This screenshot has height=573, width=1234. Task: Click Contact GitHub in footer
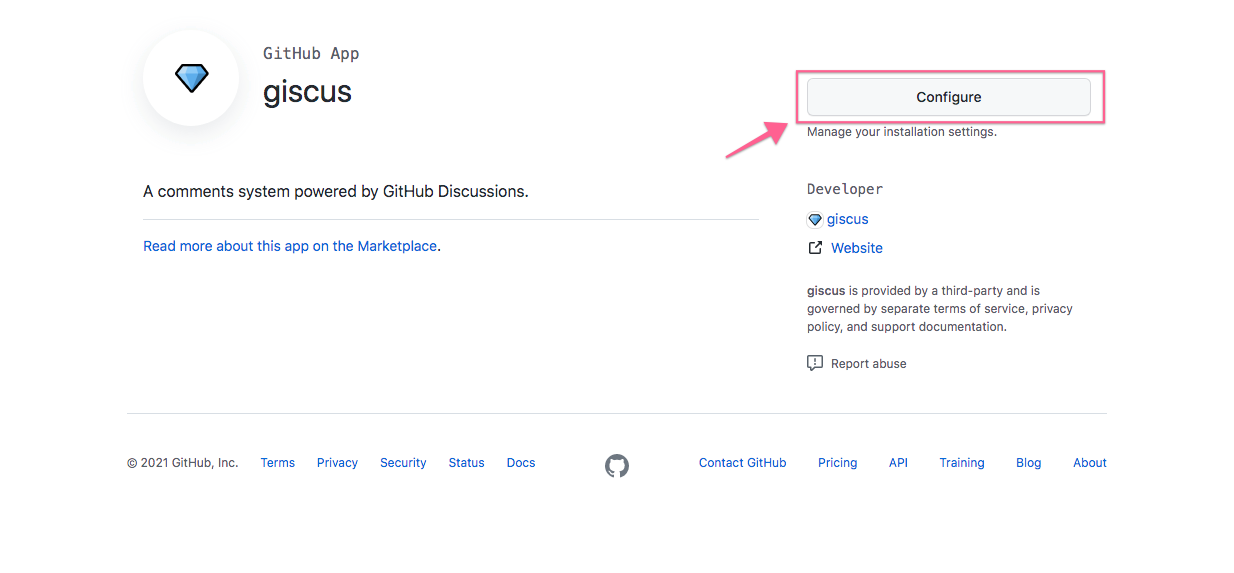743,463
